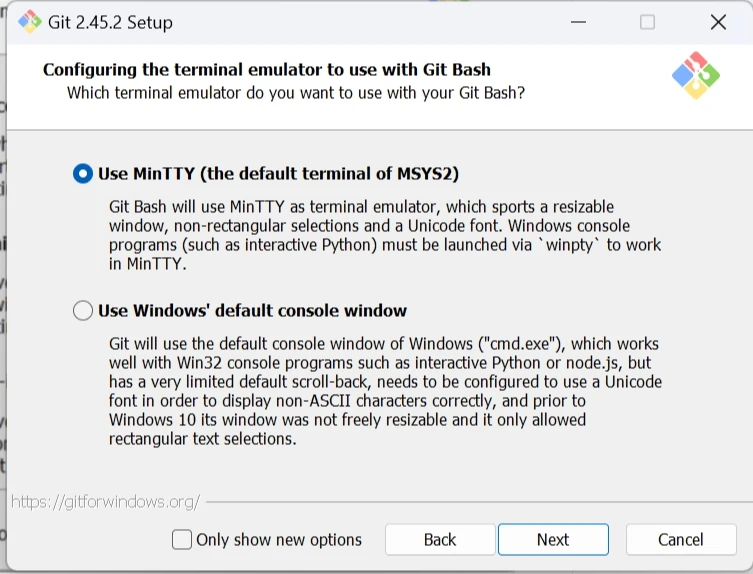The width and height of the screenshot is (753, 574).
Task: Click the "Use Windows' default console window" label text
Action: 252,311
